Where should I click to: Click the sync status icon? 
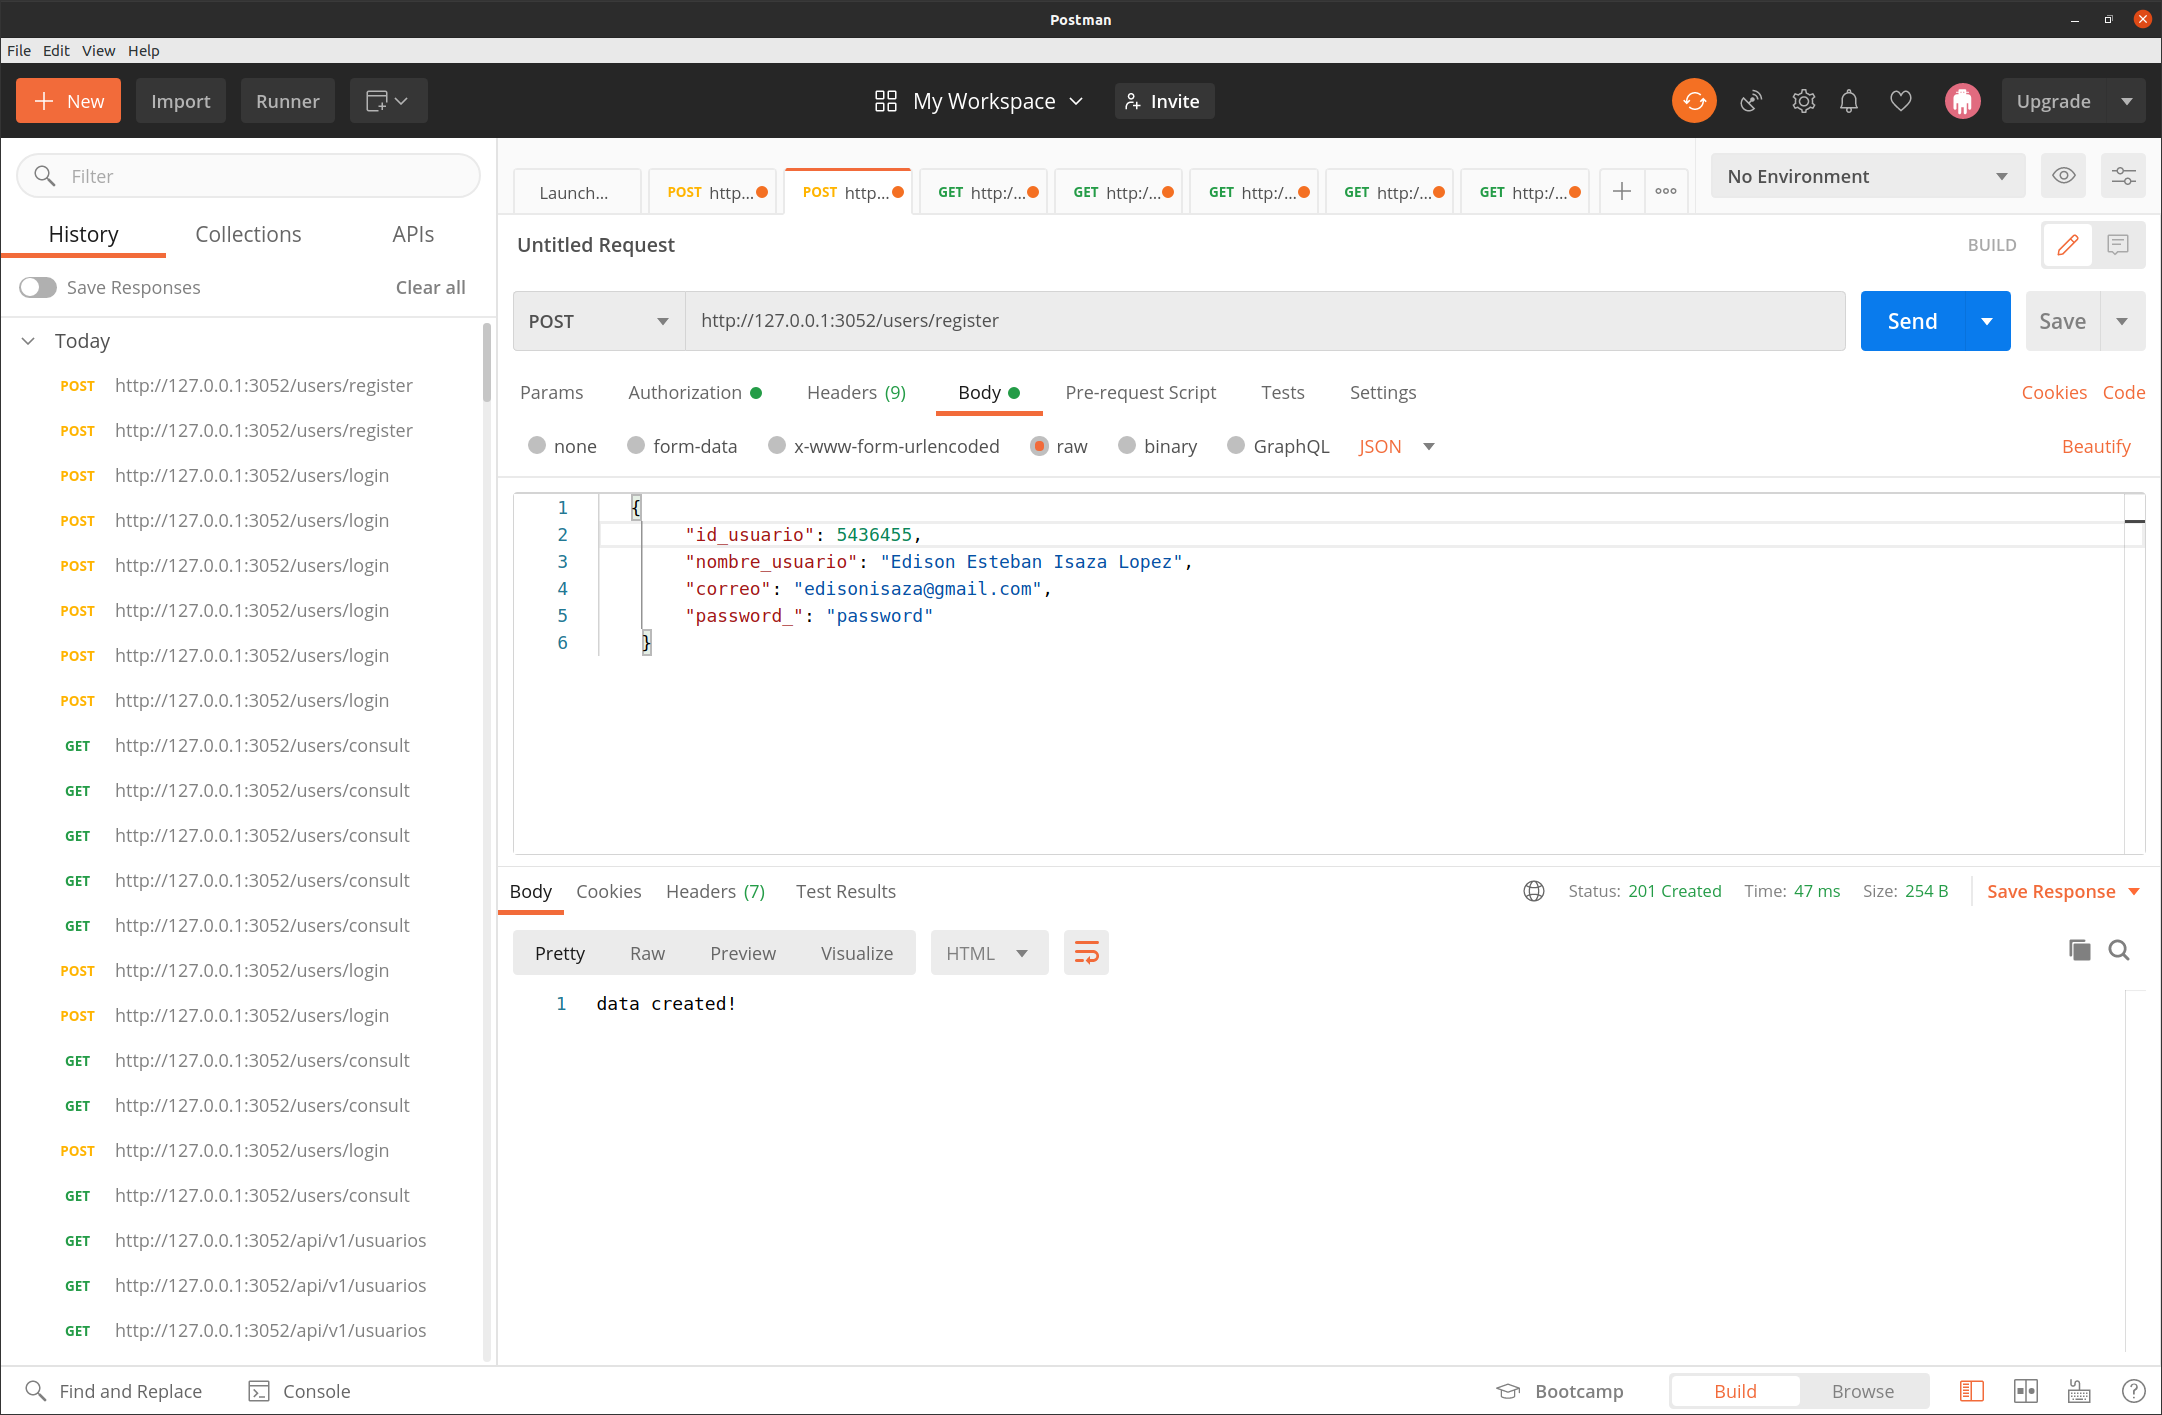(x=1694, y=101)
